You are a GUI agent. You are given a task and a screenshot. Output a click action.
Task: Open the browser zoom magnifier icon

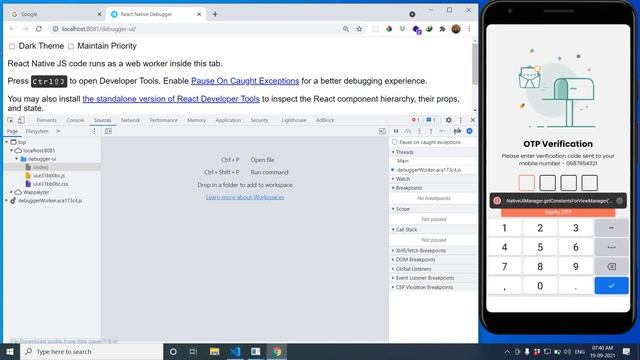[346, 29]
